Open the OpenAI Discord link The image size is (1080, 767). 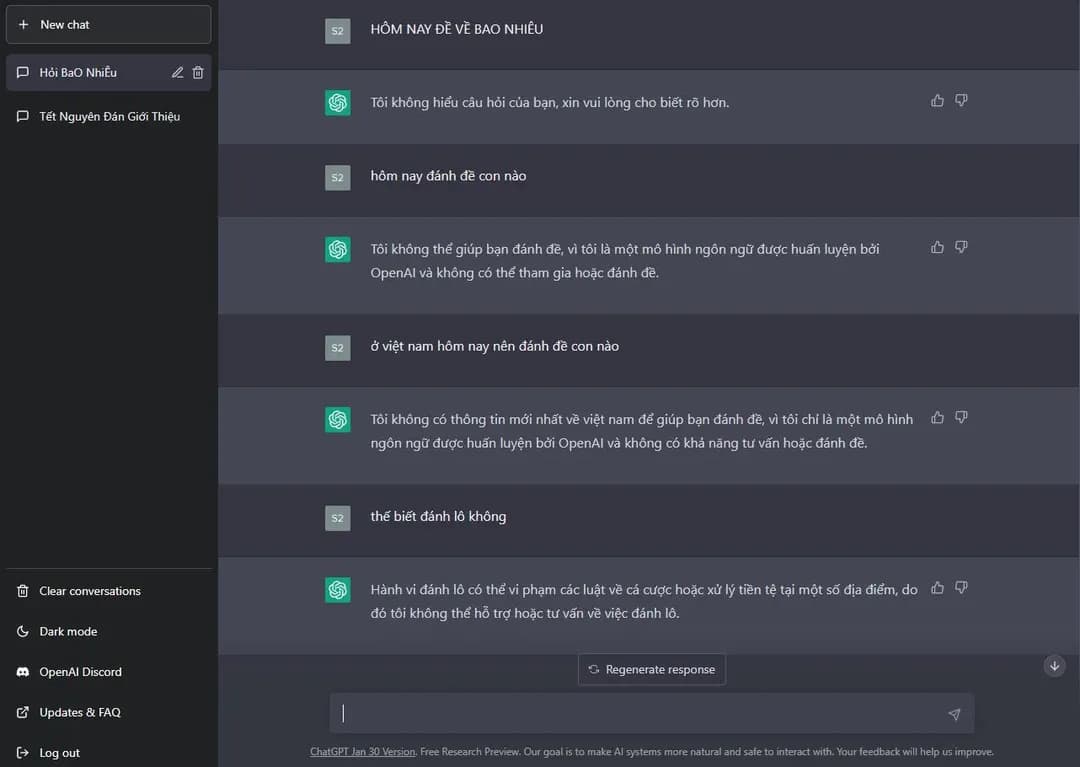[x=80, y=672]
